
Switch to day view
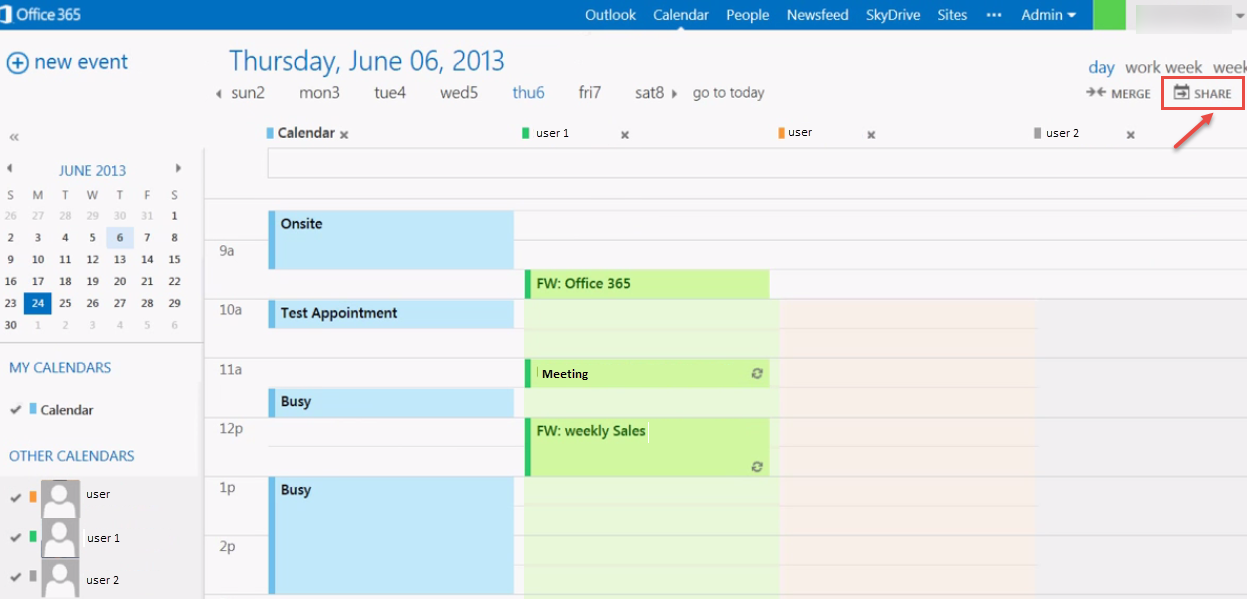1101,67
